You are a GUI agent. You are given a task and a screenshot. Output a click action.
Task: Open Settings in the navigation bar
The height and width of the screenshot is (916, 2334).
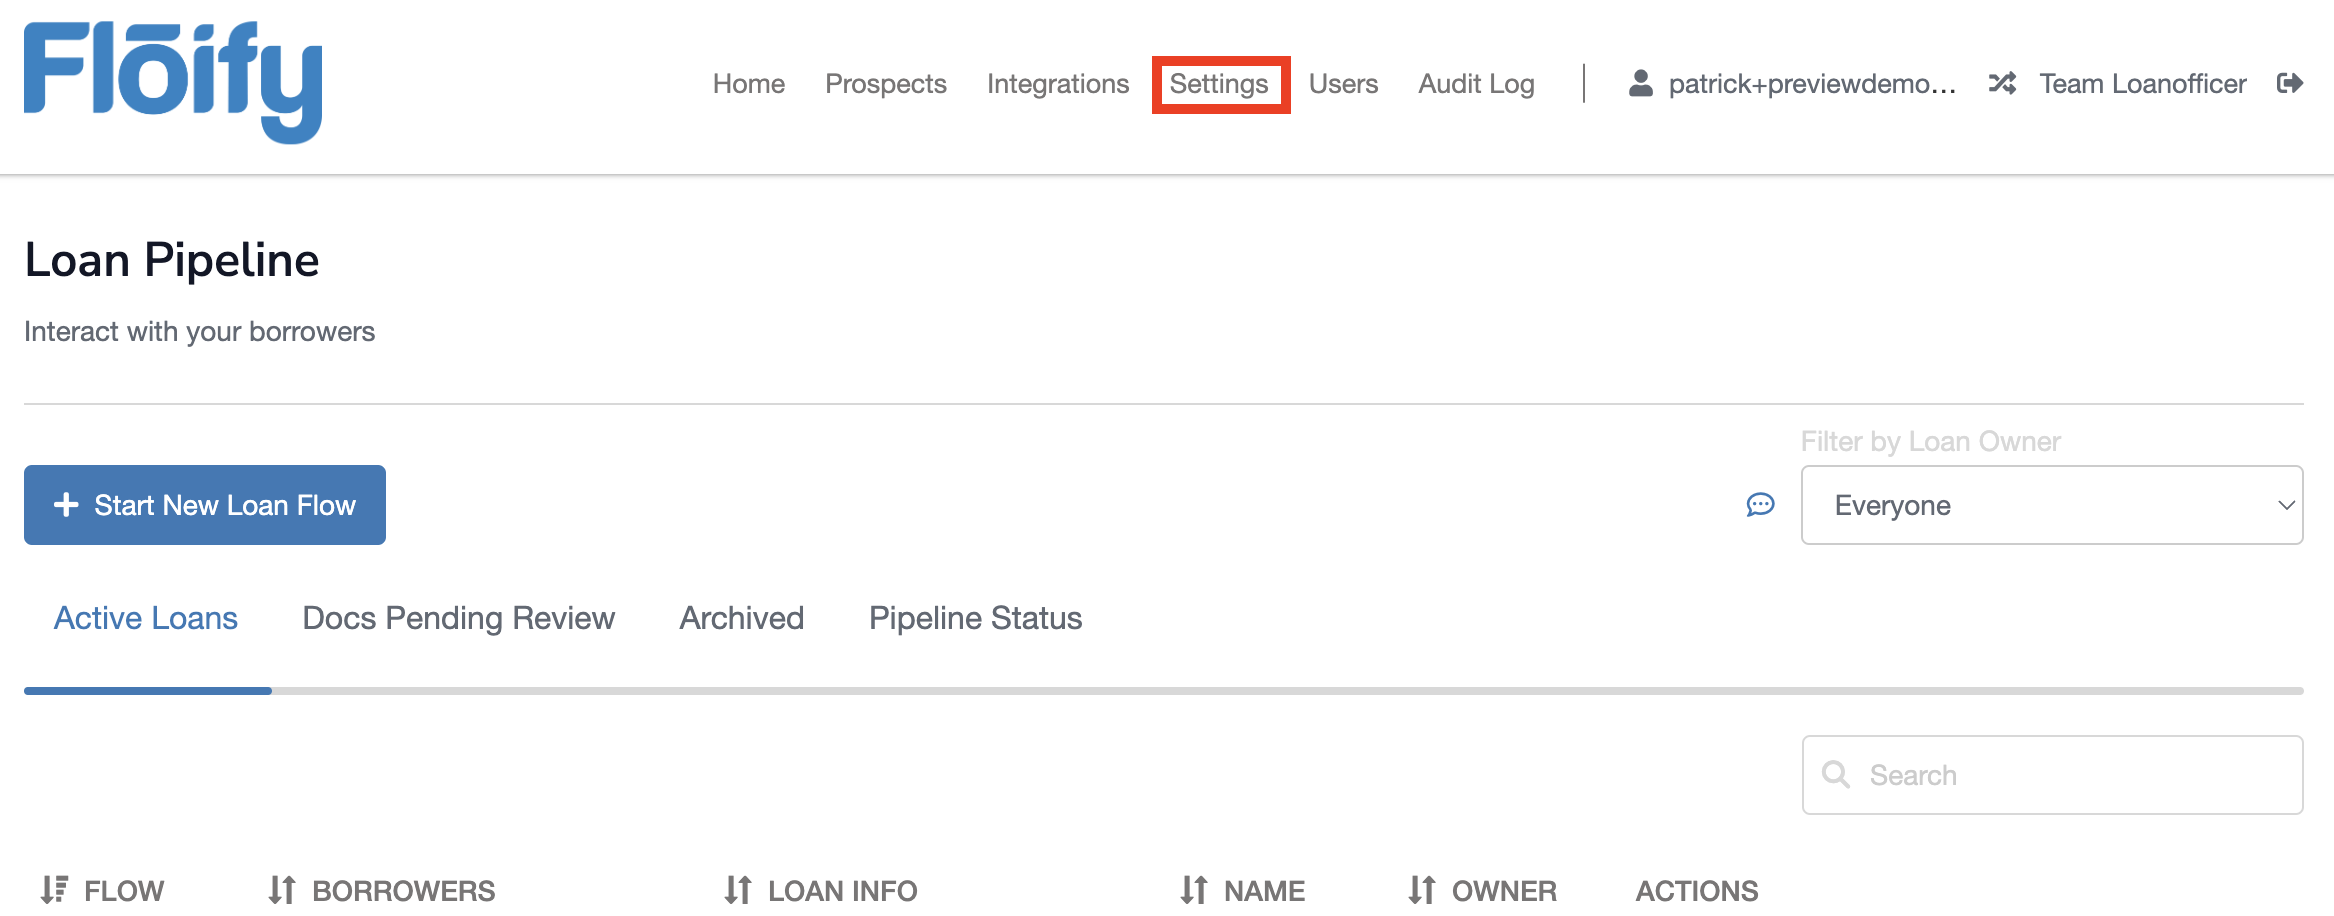1220,84
